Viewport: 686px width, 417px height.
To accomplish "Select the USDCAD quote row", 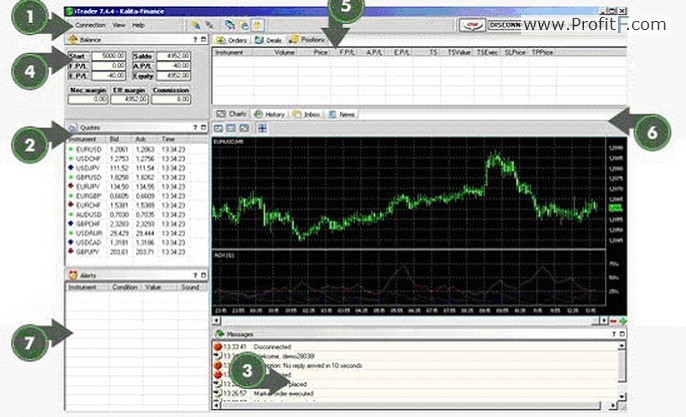I will [x=136, y=242].
